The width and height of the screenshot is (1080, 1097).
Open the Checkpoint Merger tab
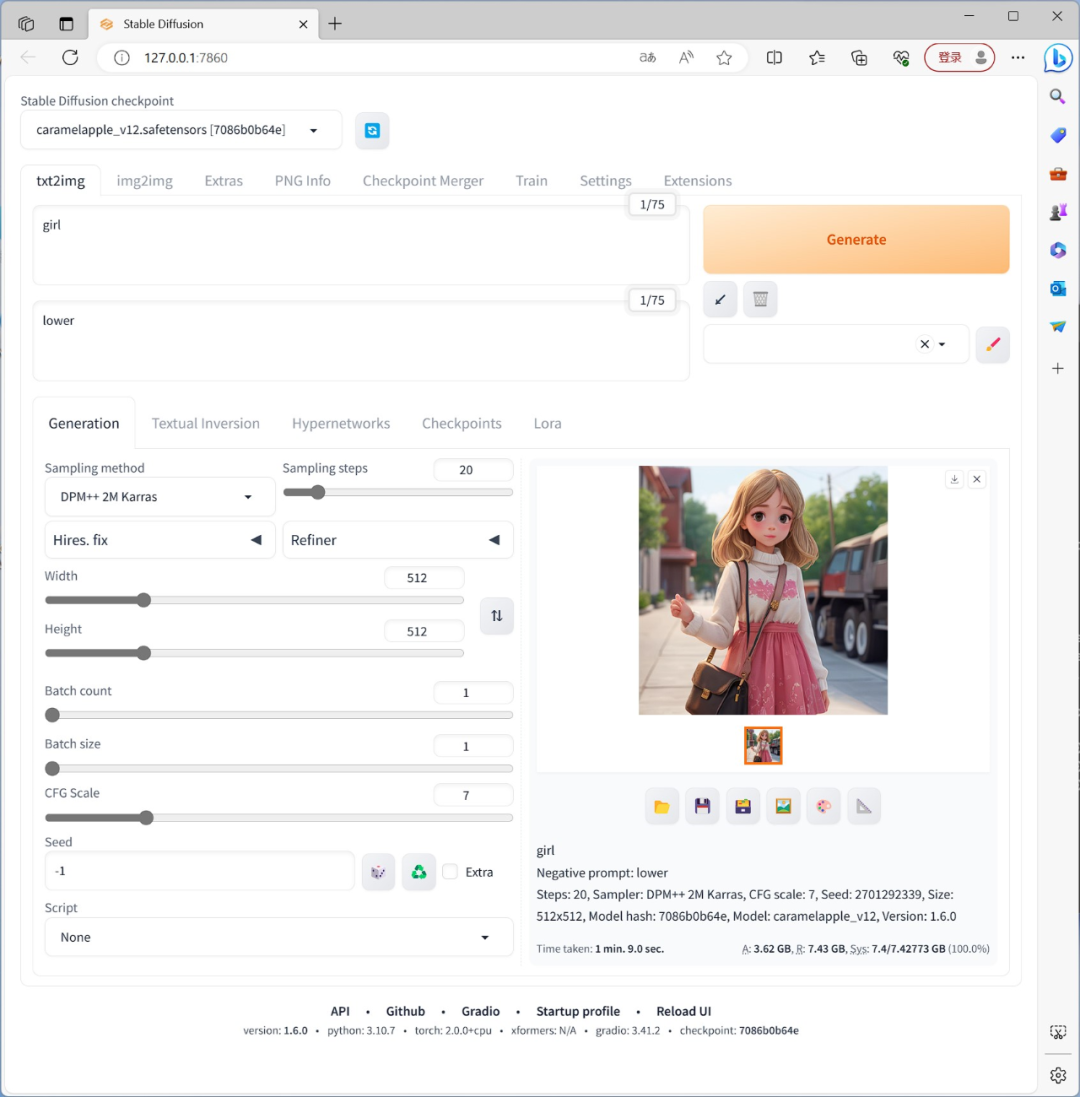click(423, 181)
